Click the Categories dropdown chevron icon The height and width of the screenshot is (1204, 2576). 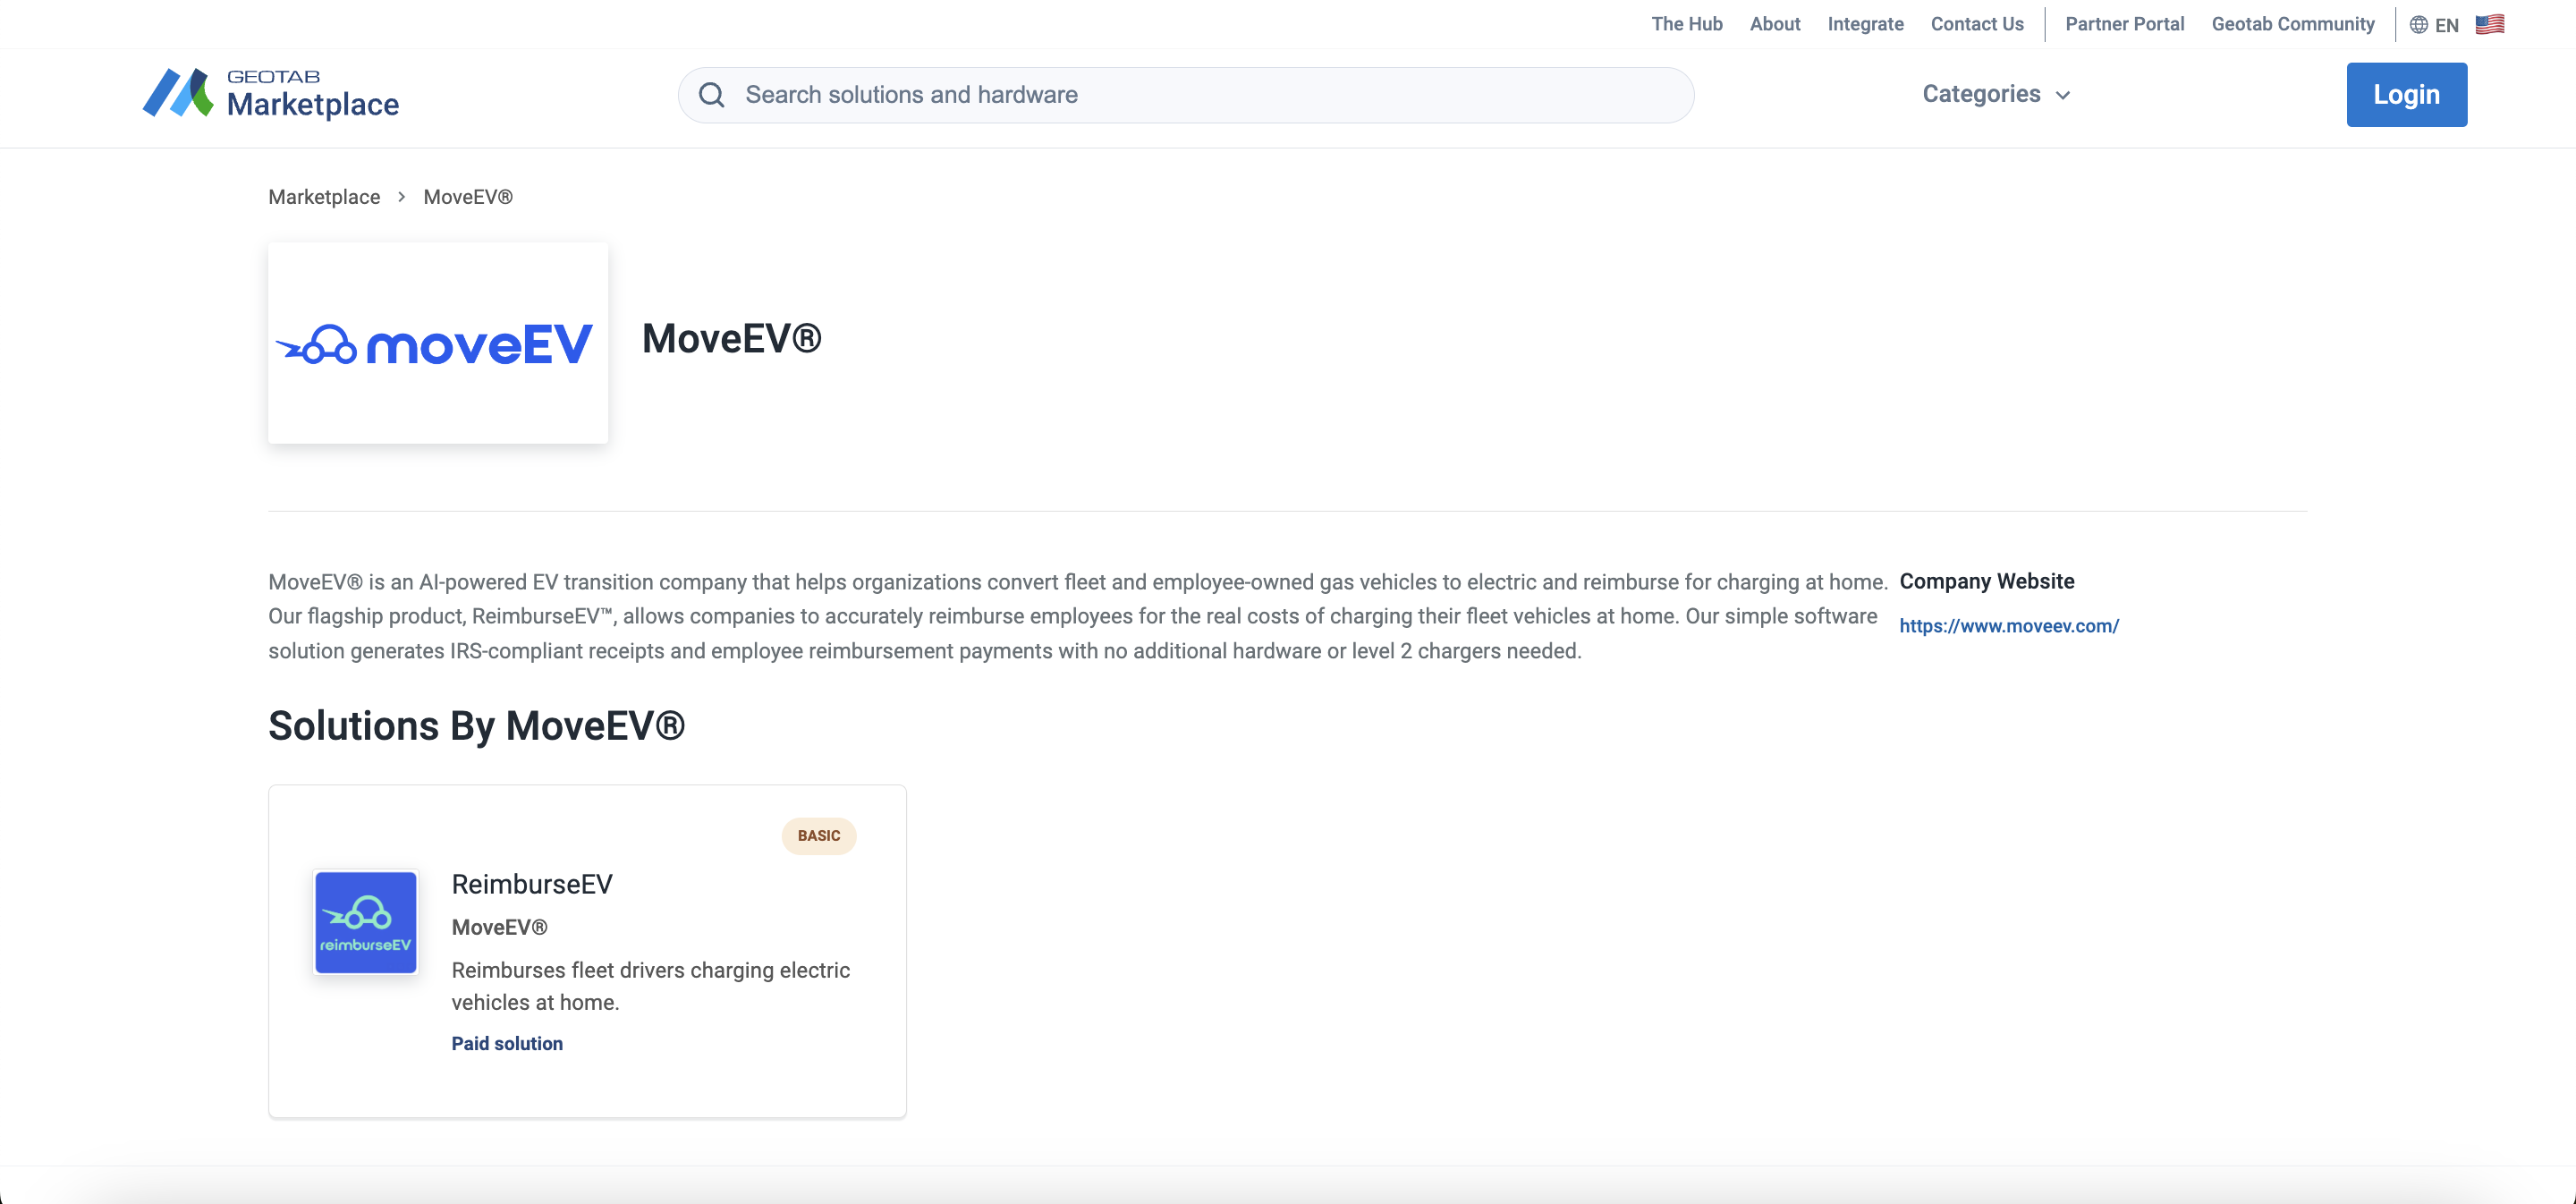tap(2065, 94)
